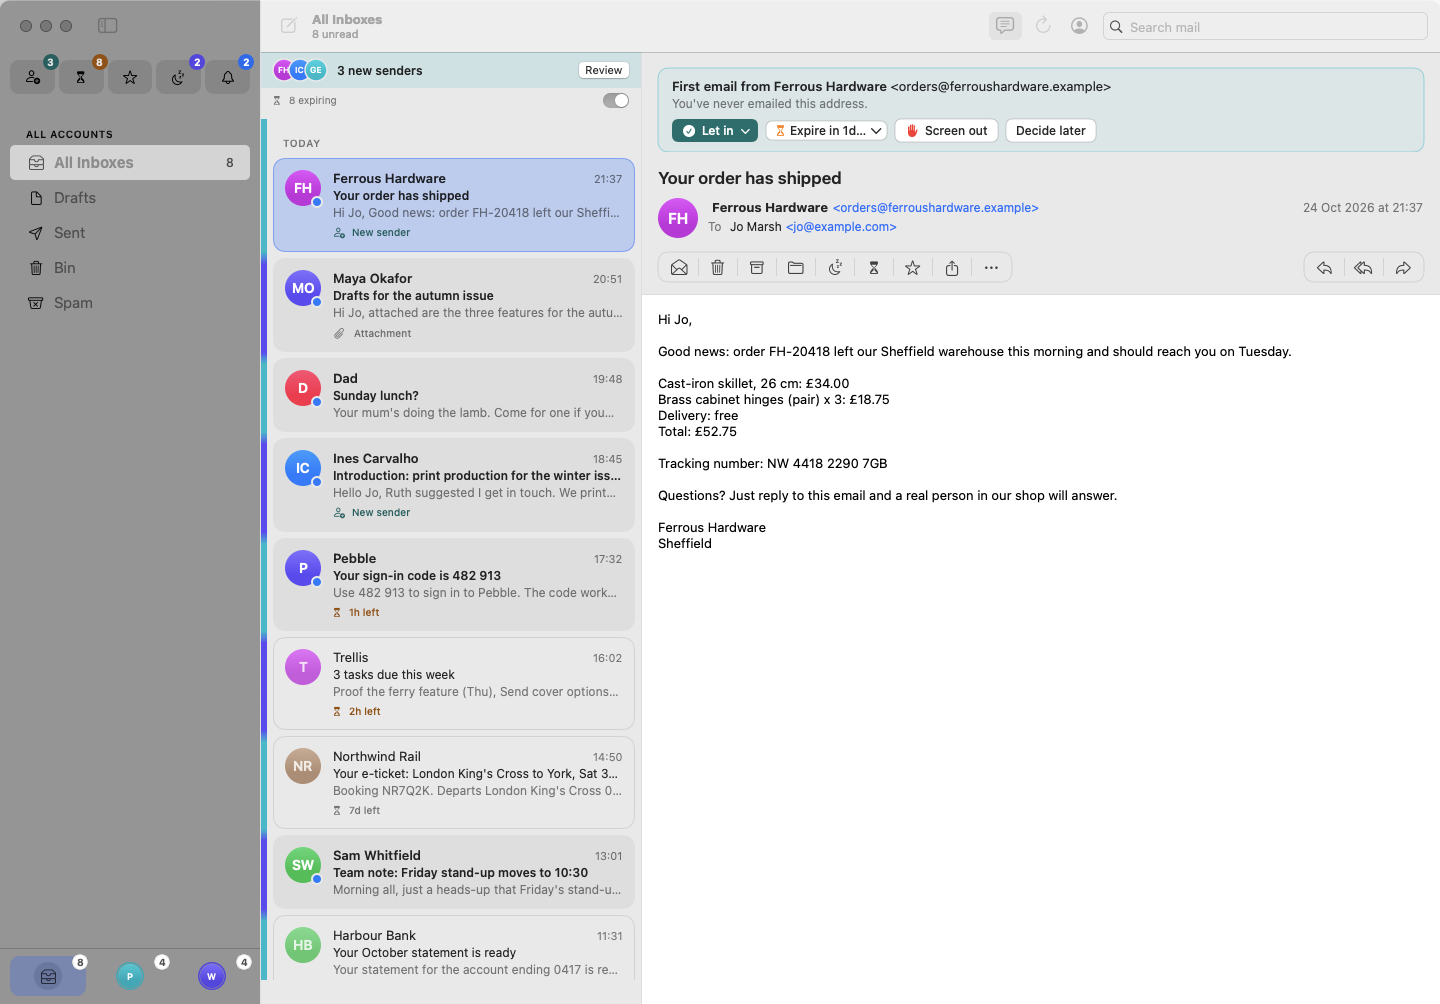Select All Inboxes in the sidebar
Viewport: 1440px width, 1004px height.
130,163
